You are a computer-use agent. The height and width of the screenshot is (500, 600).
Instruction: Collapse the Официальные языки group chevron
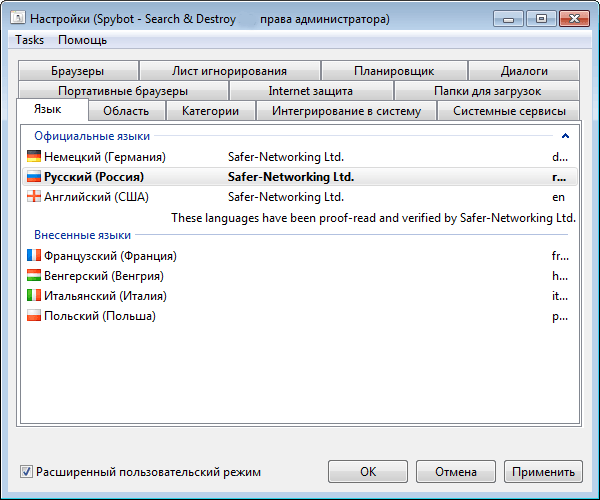coord(565,136)
